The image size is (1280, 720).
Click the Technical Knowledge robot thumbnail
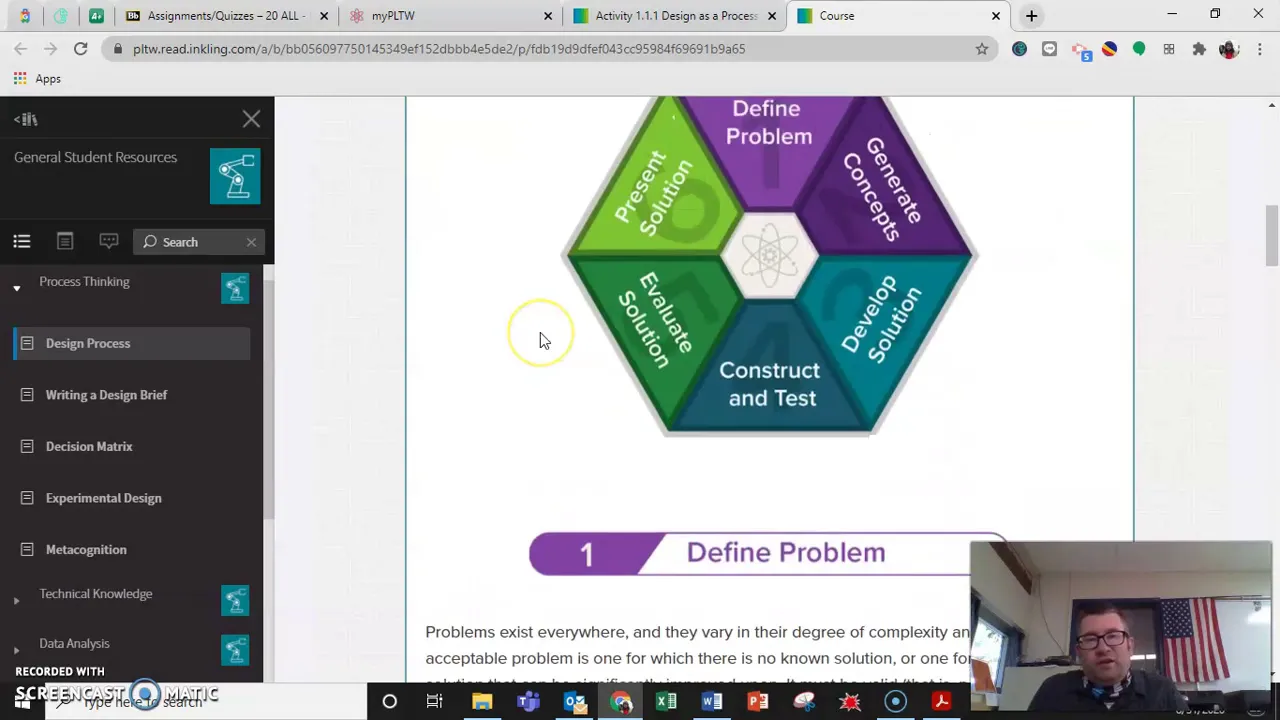click(x=235, y=600)
